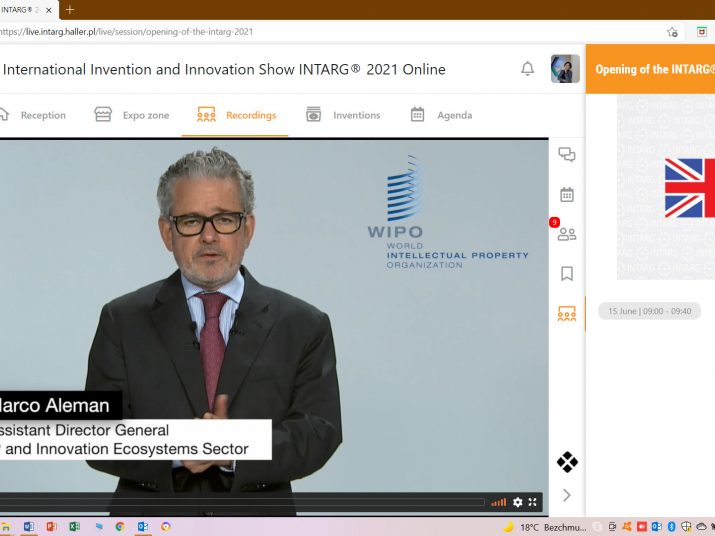This screenshot has height=536, width=715.
Task: Open the Inventions tab
Action: (x=343, y=115)
